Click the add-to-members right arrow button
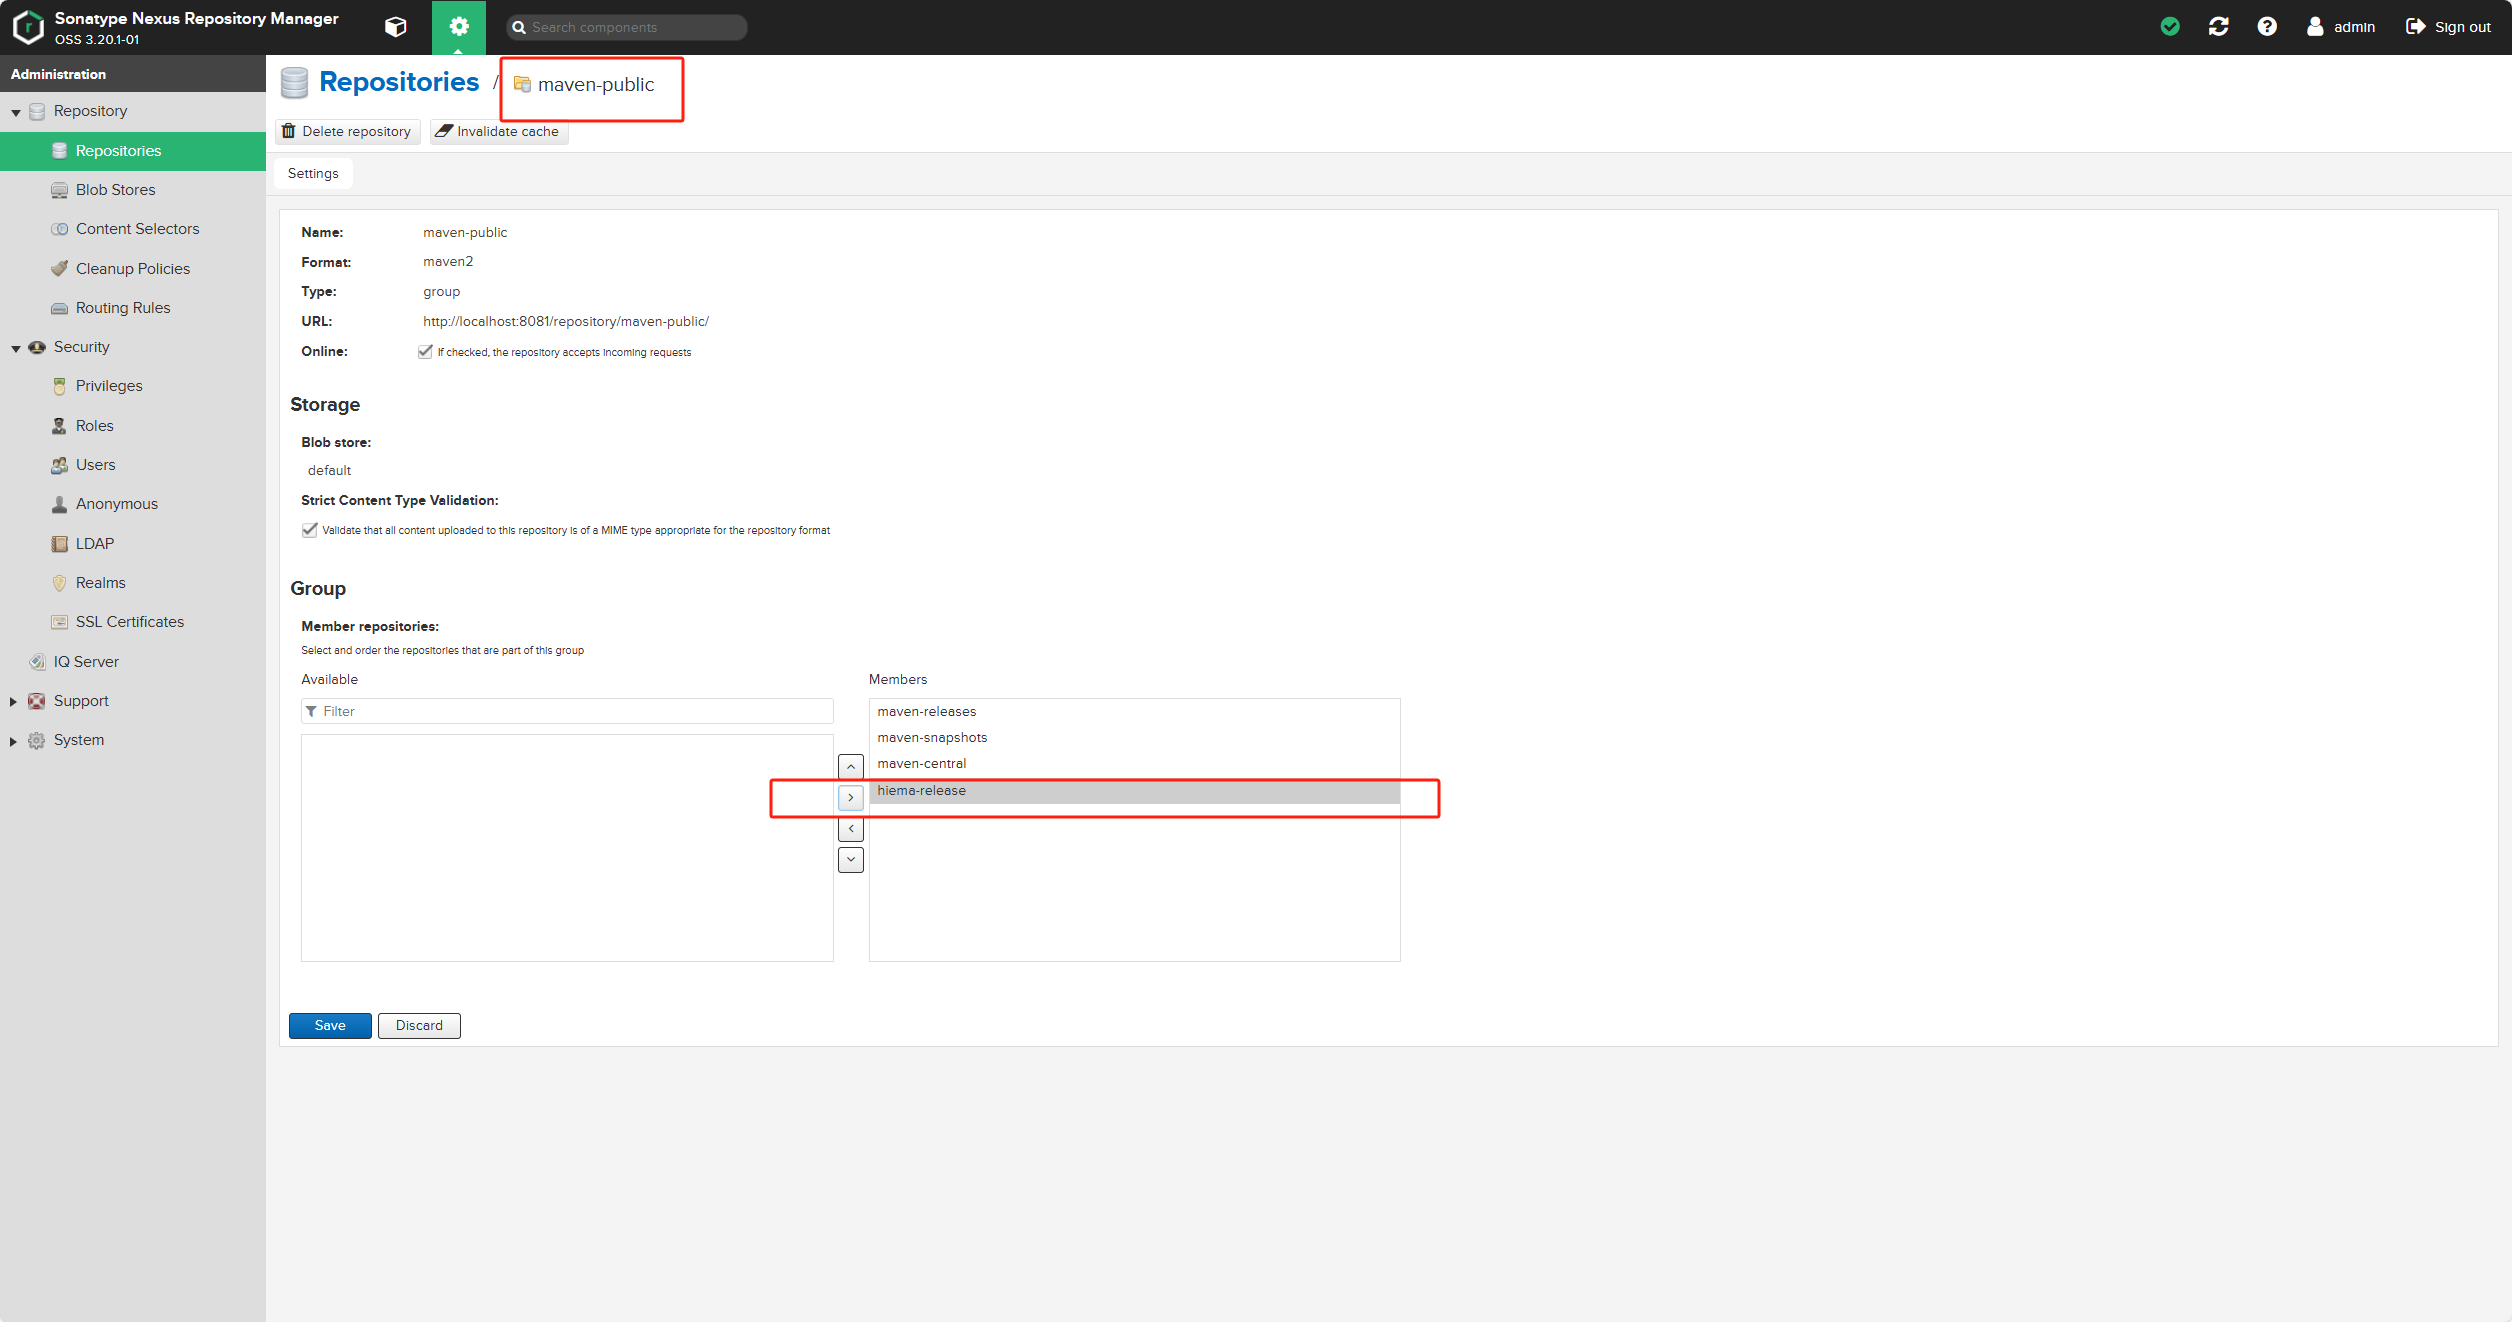This screenshot has width=2512, height=1322. click(x=851, y=798)
